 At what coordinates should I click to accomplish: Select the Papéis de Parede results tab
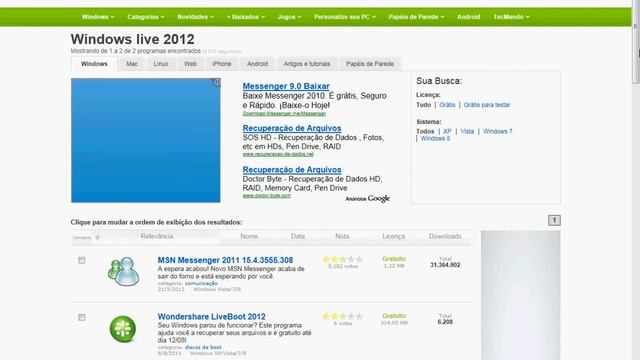coord(370,64)
